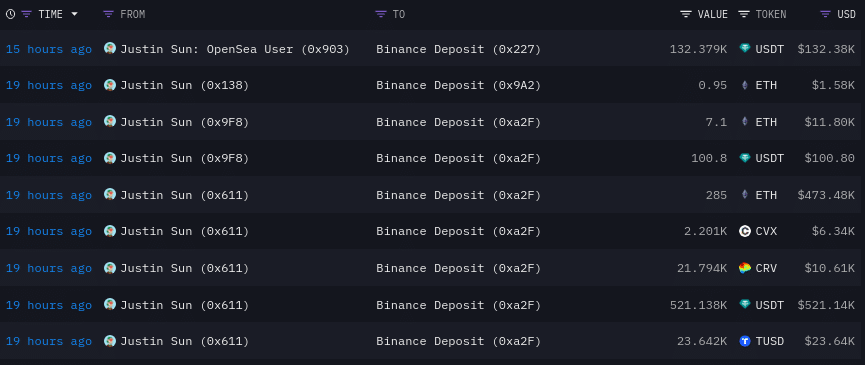Image resolution: width=865 pixels, height=365 pixels.
Task: Open the '15 hours ago' transaction link
Action: point(49,49)
